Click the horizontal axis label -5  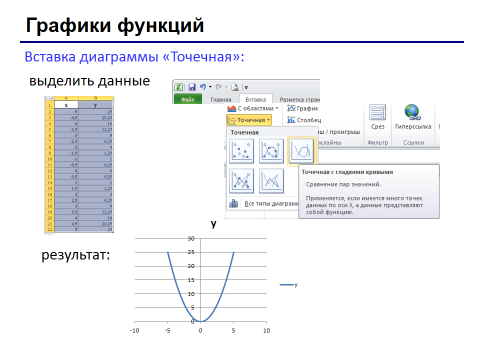[x=167, y=331]
